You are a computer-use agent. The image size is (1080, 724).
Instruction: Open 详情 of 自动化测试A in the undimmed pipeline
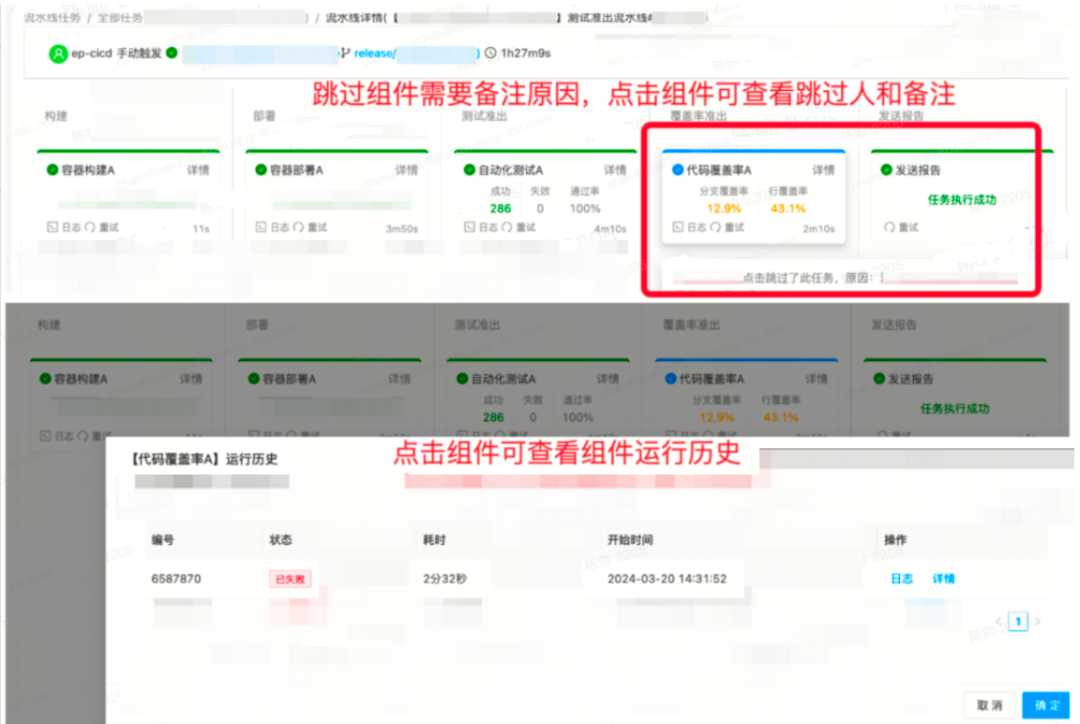click(615, 170)
